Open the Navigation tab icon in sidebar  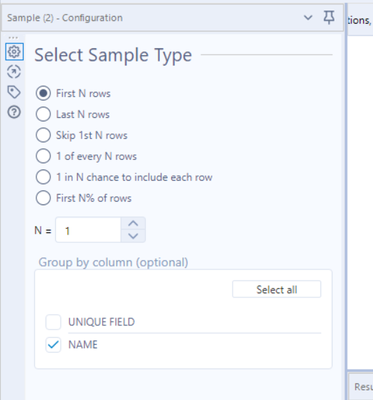click(14, 72)
